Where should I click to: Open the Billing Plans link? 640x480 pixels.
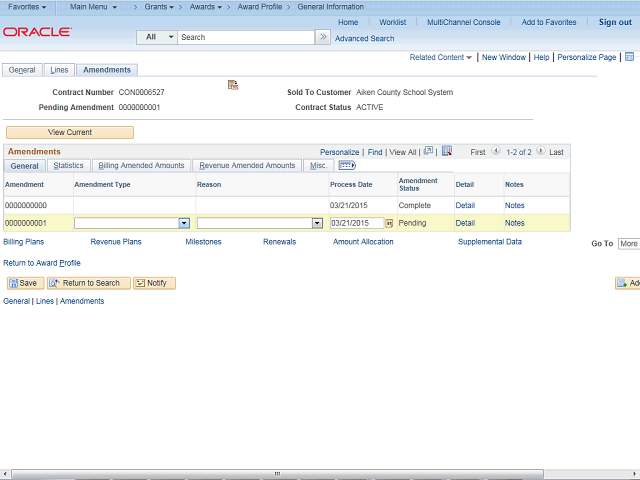click(x=24, y=242)
